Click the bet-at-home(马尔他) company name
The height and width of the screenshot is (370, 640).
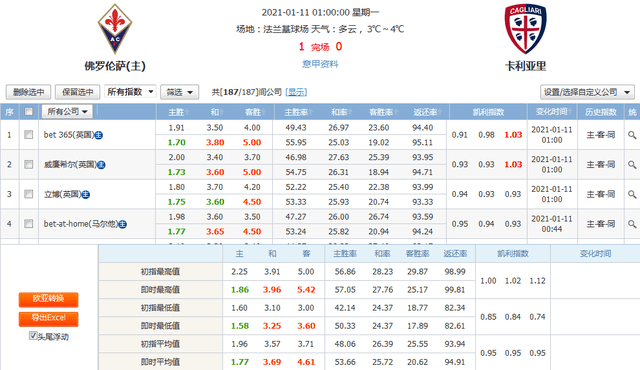pyautogui.click(x=81, y=224)
